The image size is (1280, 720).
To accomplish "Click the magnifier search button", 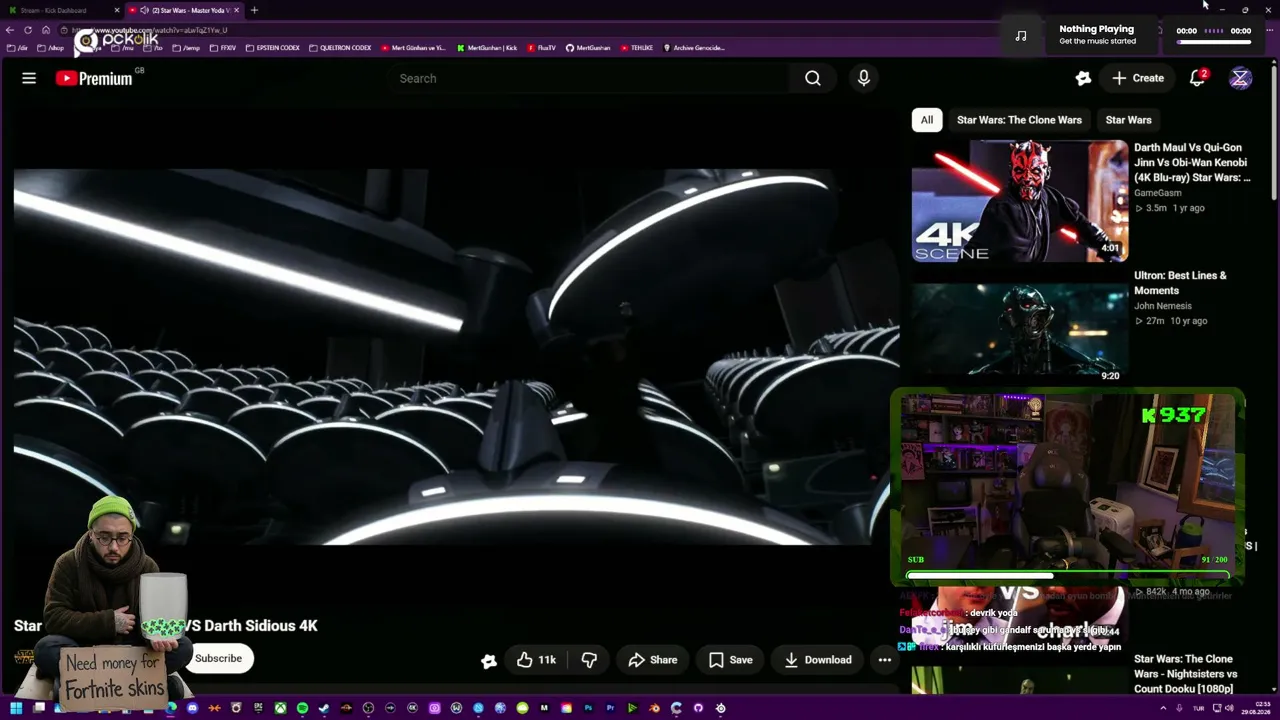I will click(x=813, y=78).
